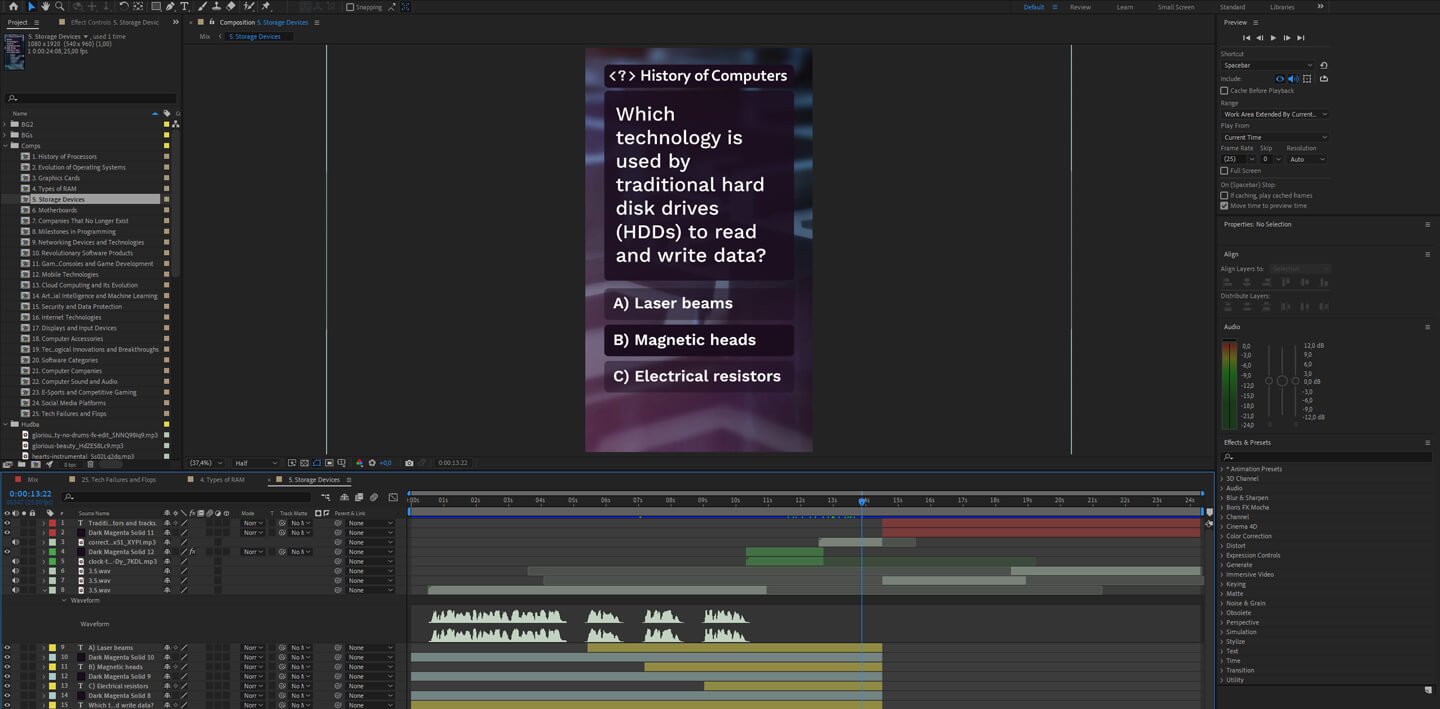This screenshot has height=709, width=1440.
Task: Select the Clone Stamp tool
Action: (216, 7)
